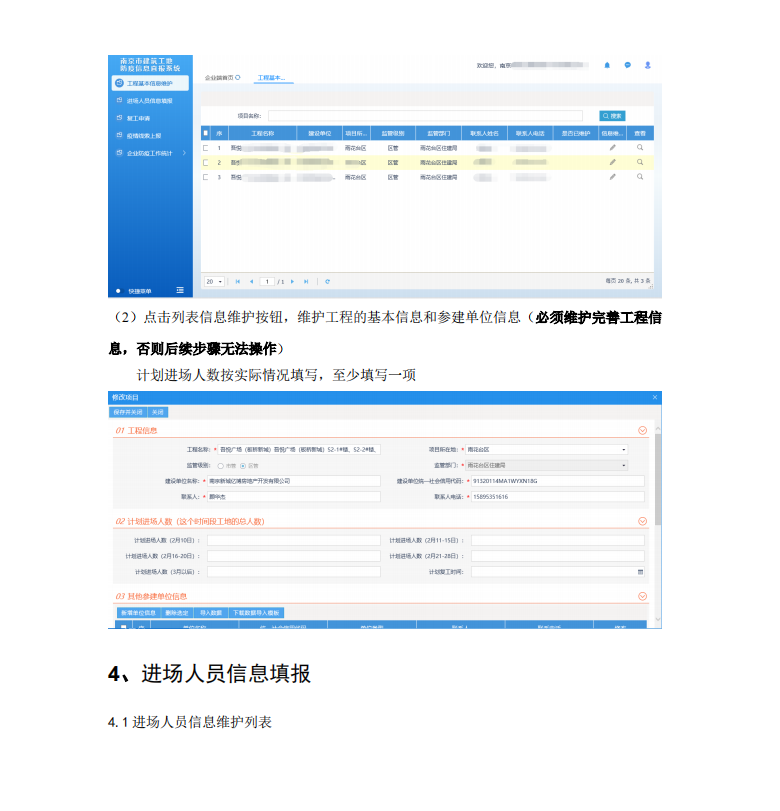Click the 计划进场人数 (2月16-20日) field
The image size is (780, 811).
(x=294, y=556)
